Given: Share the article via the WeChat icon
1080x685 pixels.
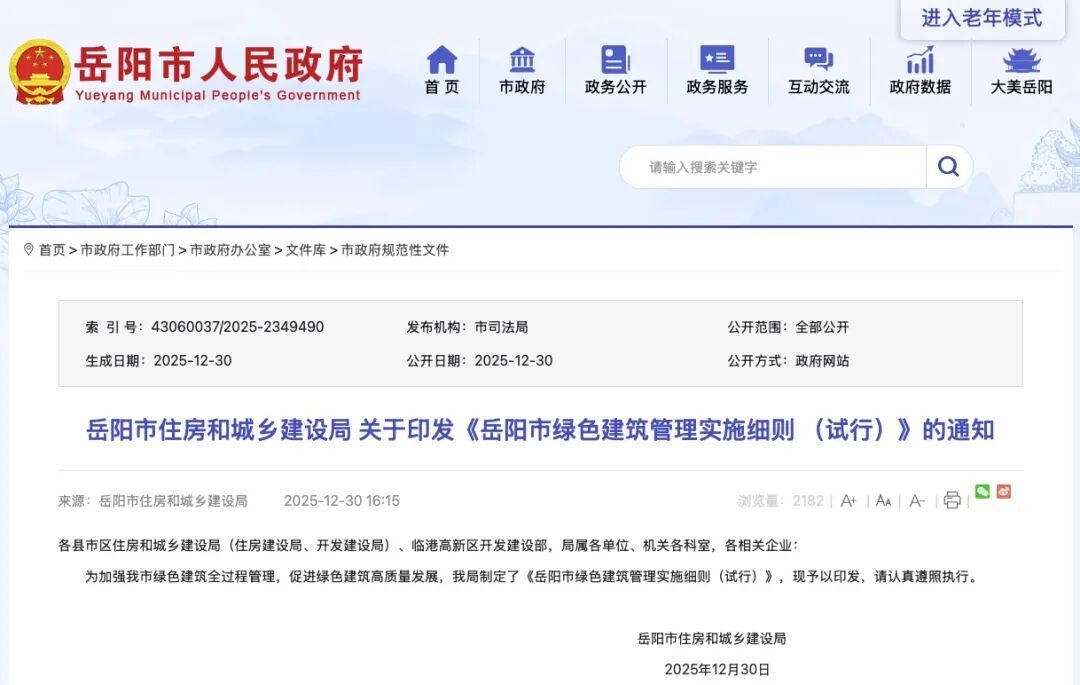Looking at the screenshot, I should point(983,492).
